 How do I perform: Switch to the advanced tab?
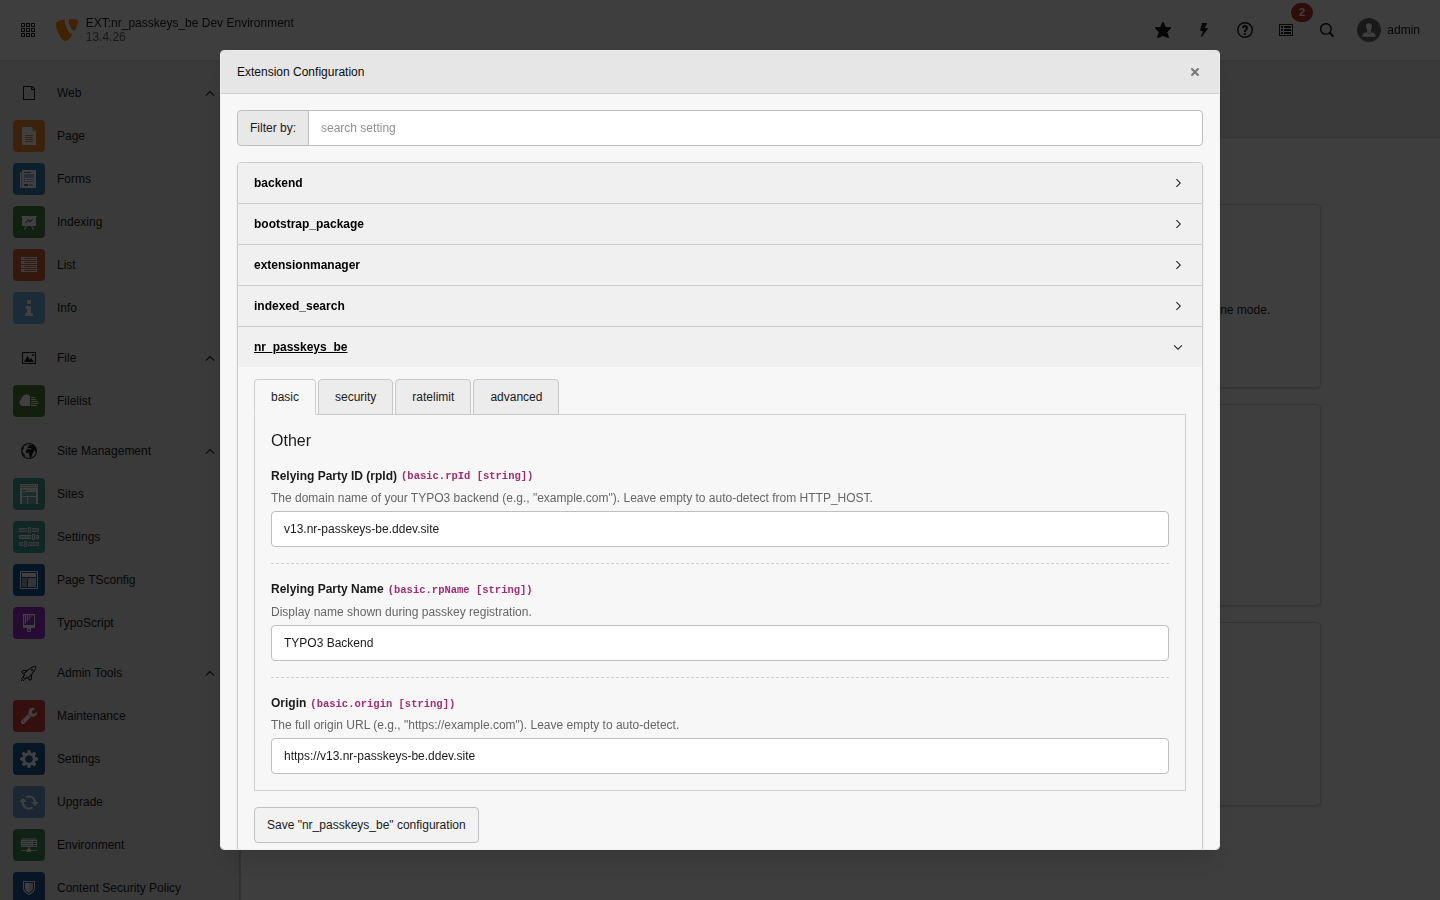tap(516, 397)
